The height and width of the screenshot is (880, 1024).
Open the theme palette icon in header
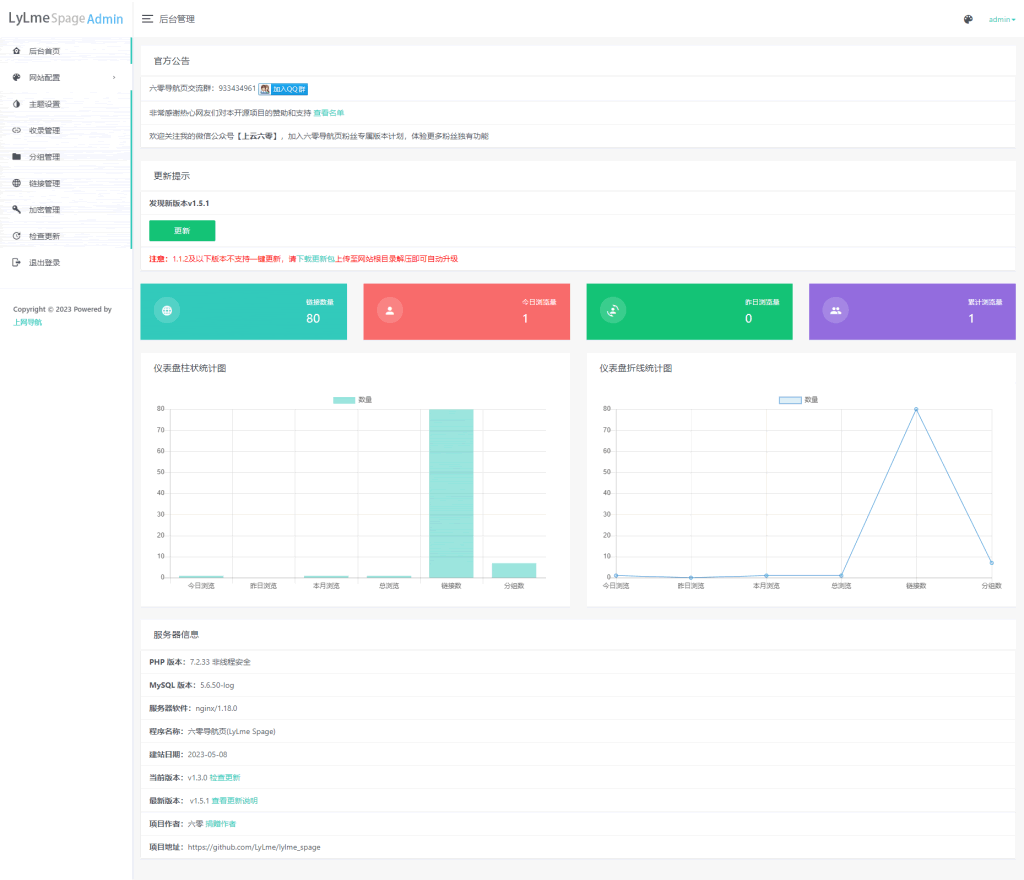[968, 19]
